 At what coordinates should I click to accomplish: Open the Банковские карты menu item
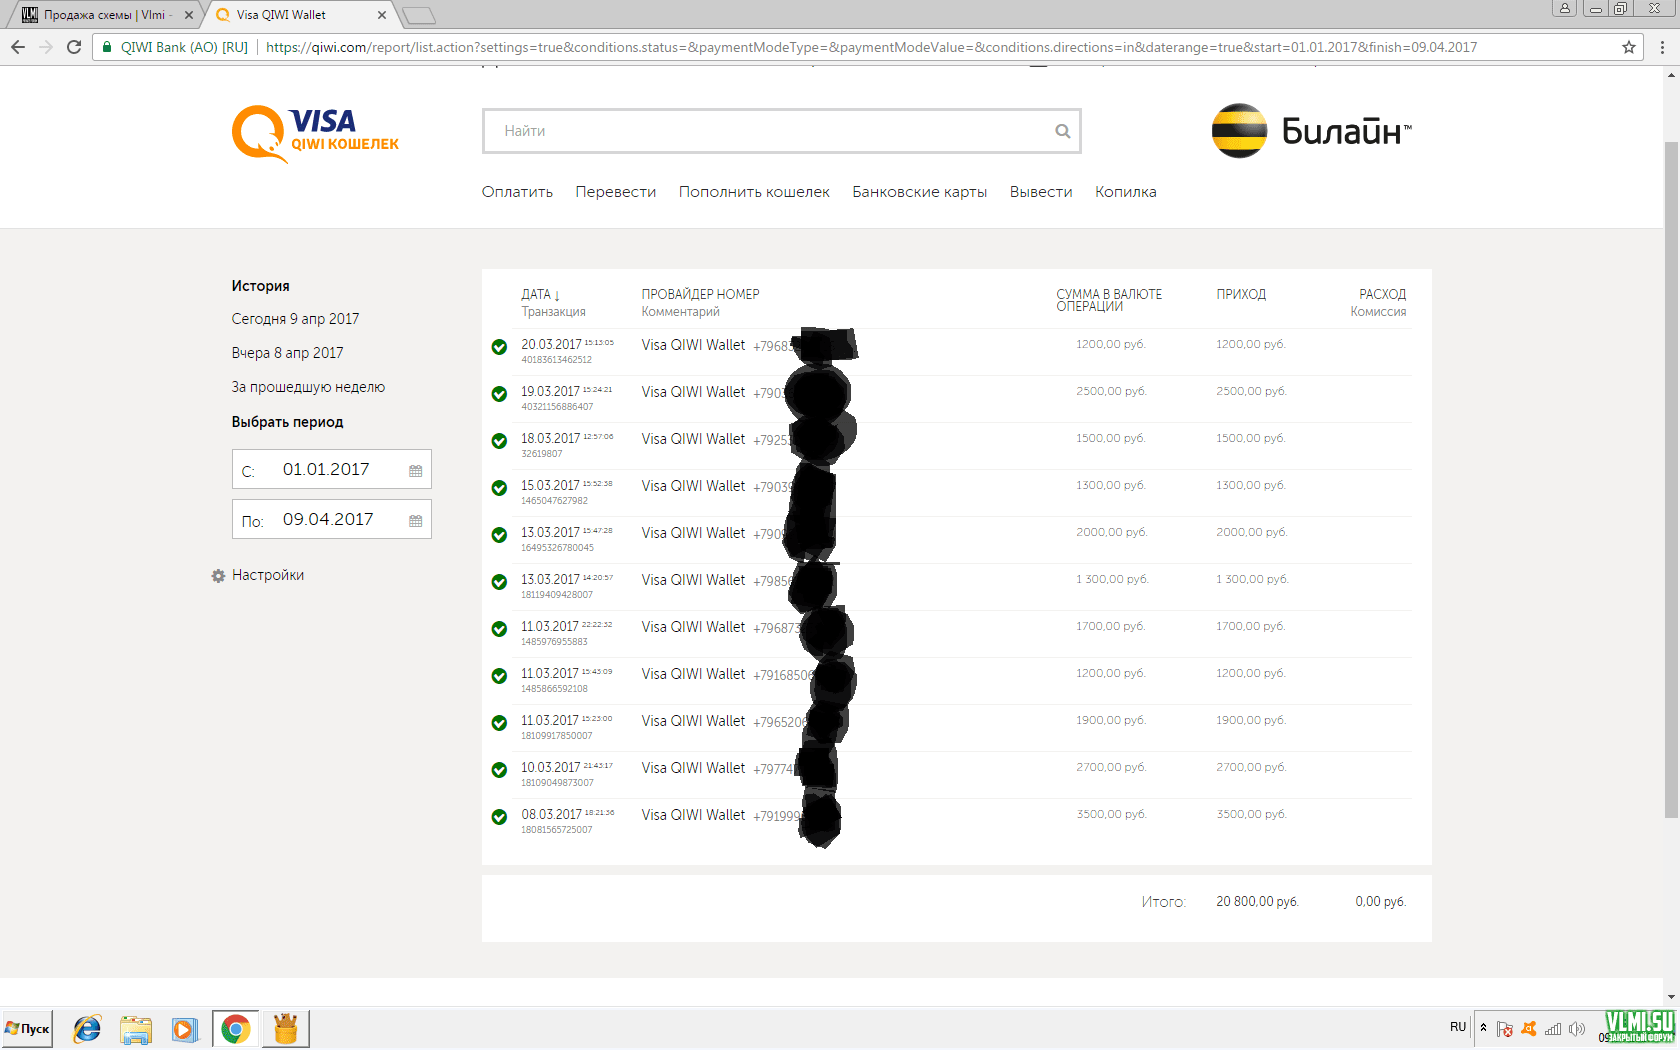919,192
